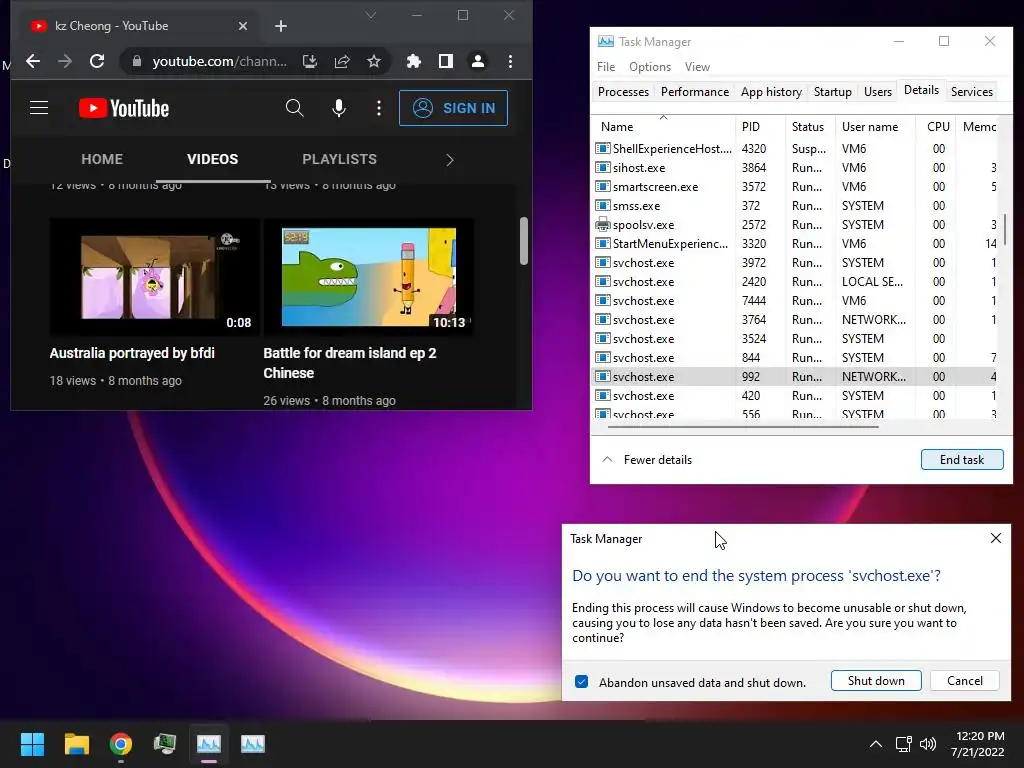Open Australia portrayed by bfdi thumbnail
Screen dimensions: 1024x768
click(x=154, y=277)
